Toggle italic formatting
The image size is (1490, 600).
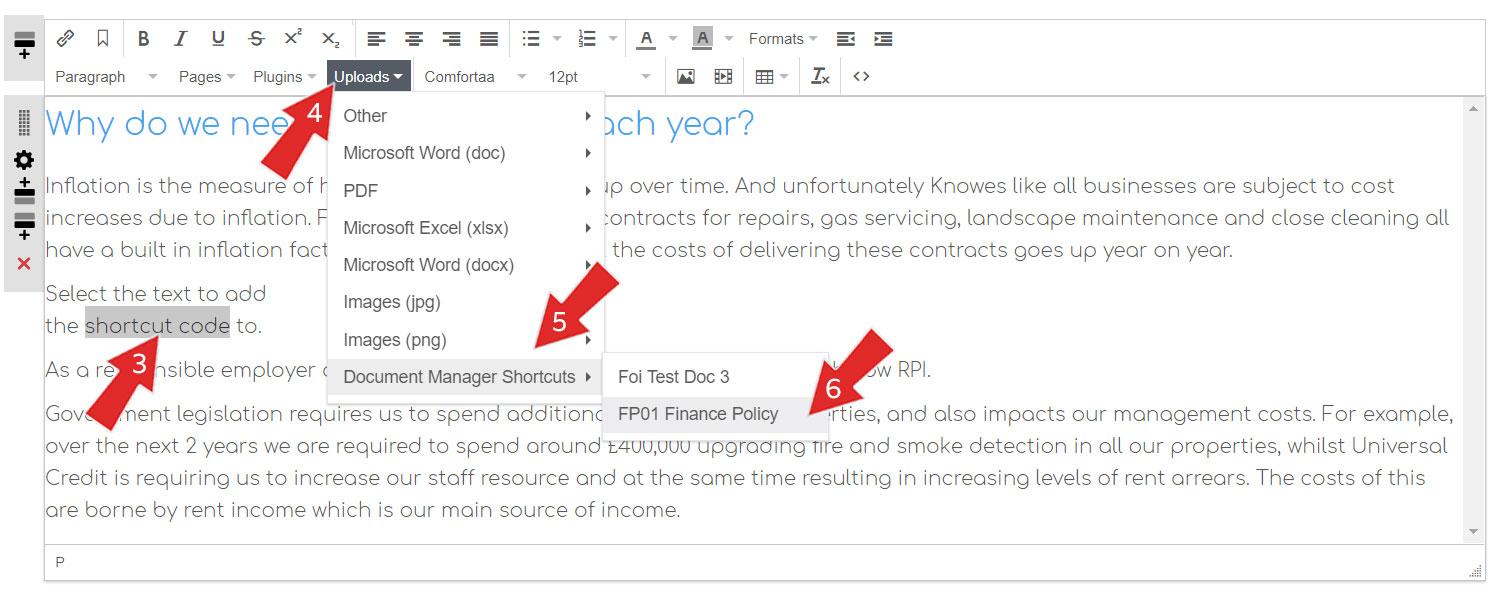[180, 38]
